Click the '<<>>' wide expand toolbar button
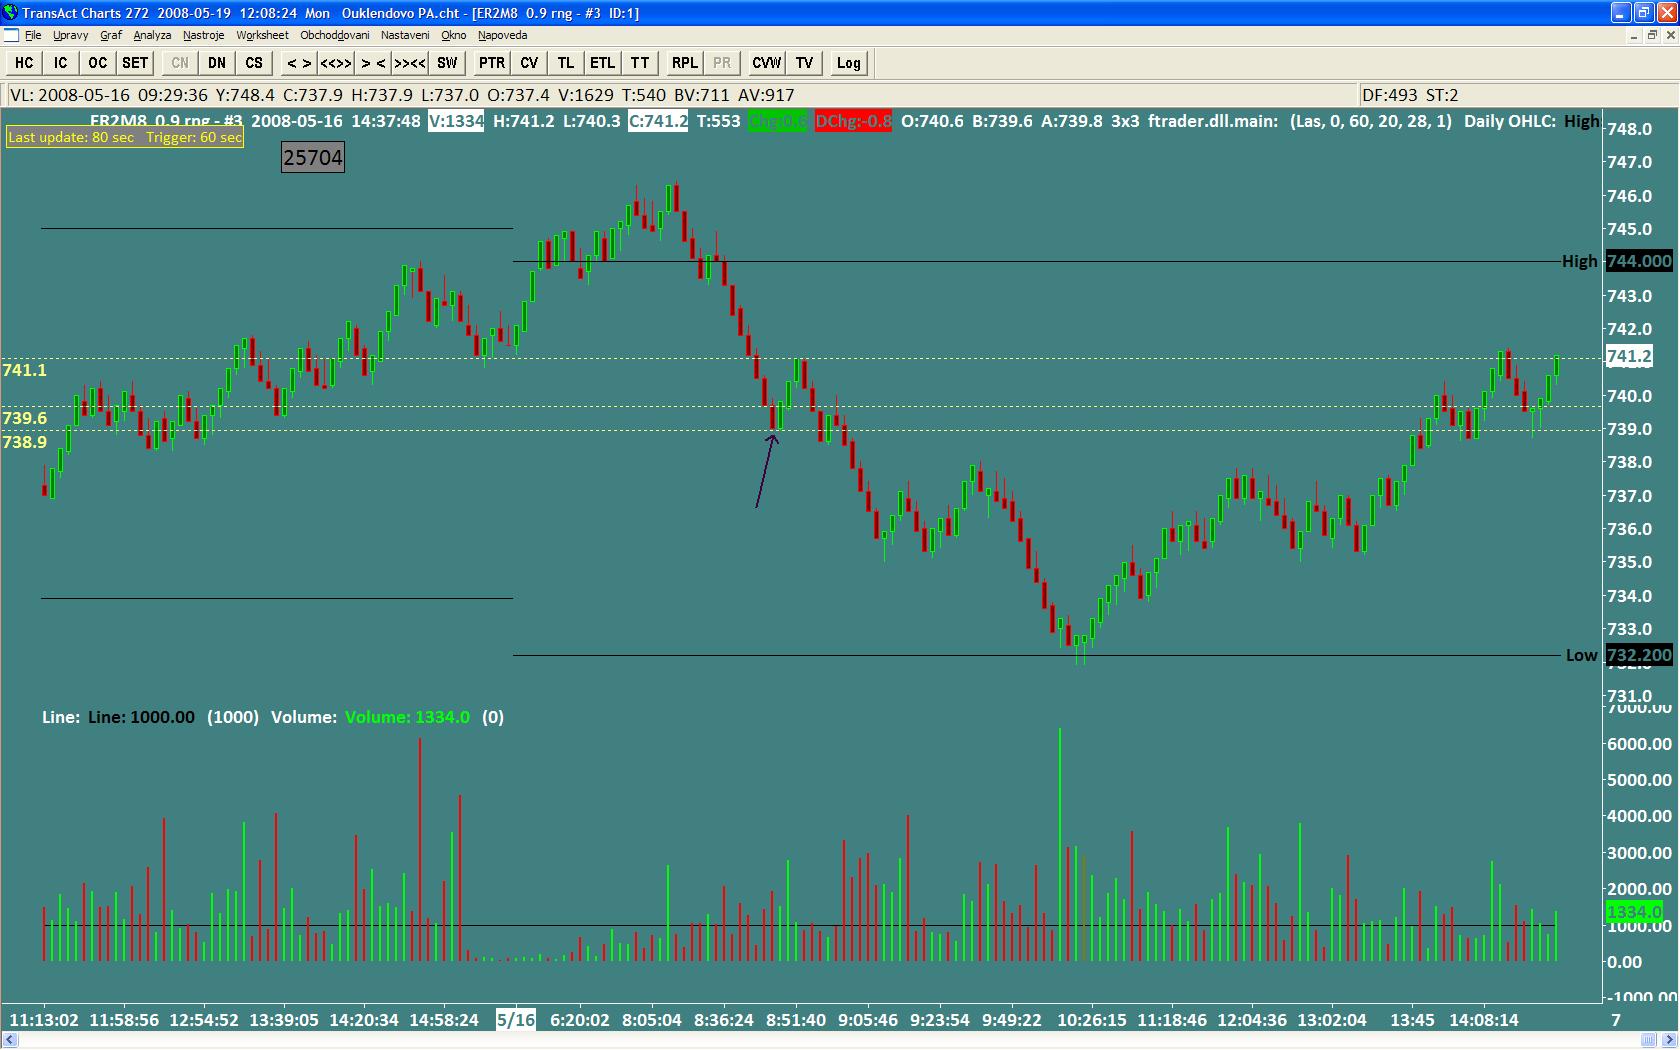1680x1050 pixels. (336, 63)
